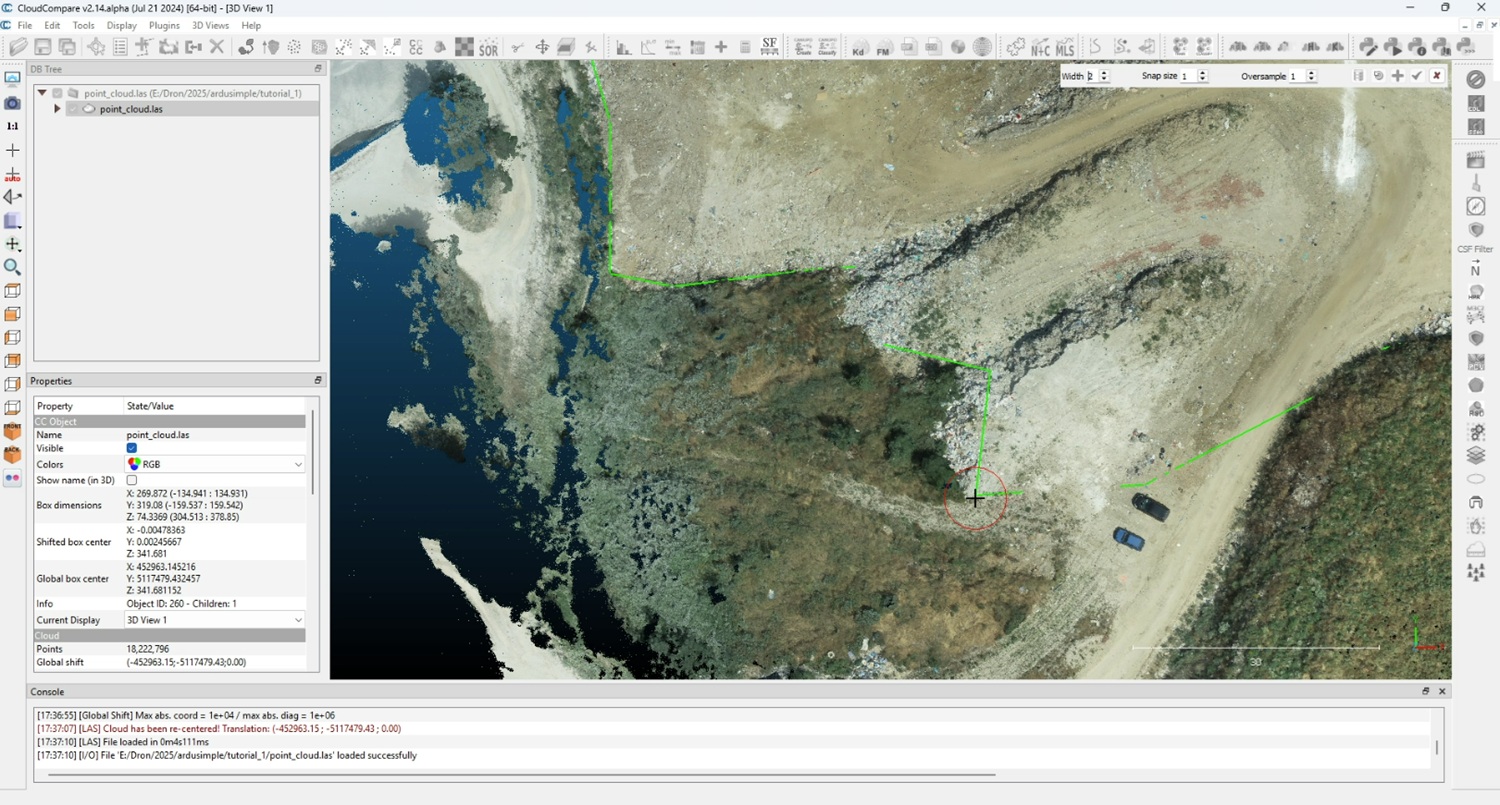Screen dimensions: 1500x805
Task: Click the MLS tool icon
Action: [x=1064, y=47]
